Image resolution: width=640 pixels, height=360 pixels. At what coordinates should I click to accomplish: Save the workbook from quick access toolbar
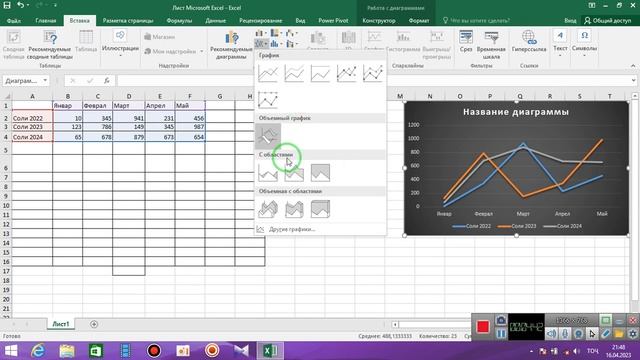7,5
